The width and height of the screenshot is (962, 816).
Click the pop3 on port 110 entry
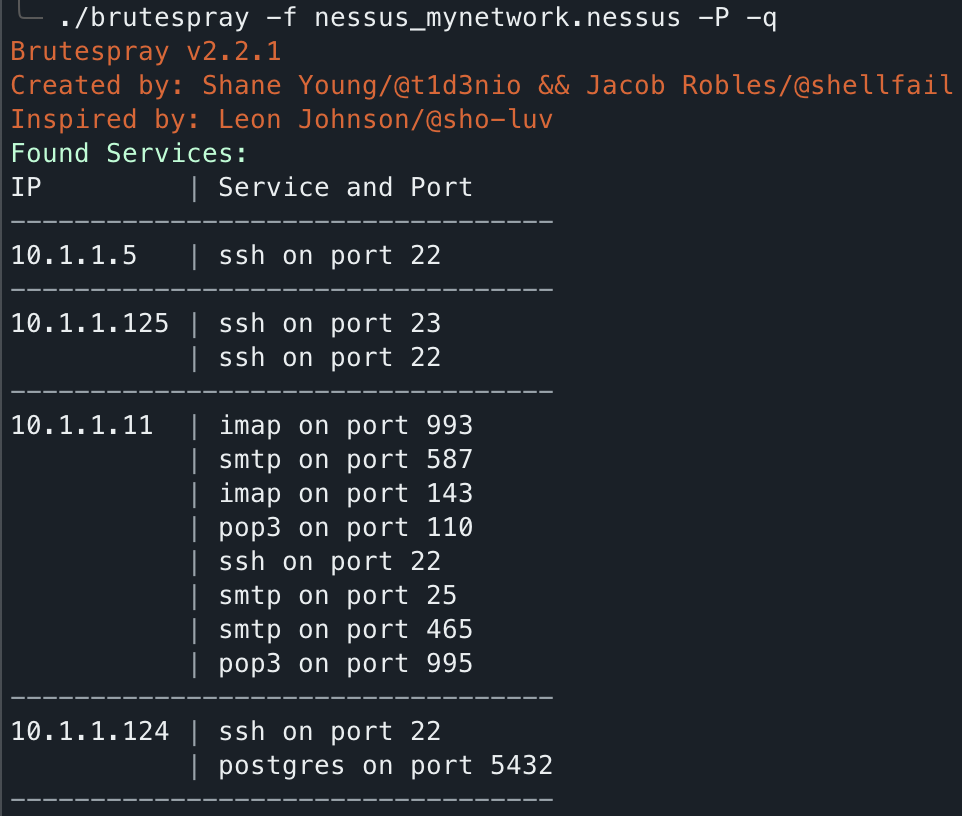coord(346,527)
